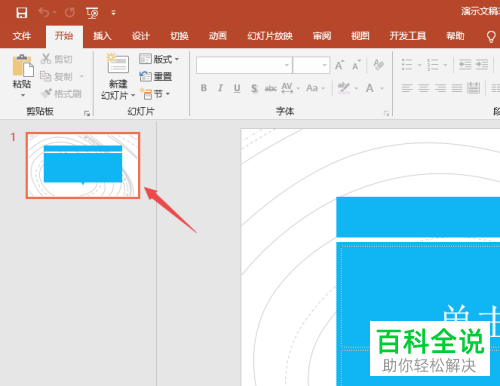Click the Redo (repeat) icon
Screen dimensions: 500x386
pos(70,13)
